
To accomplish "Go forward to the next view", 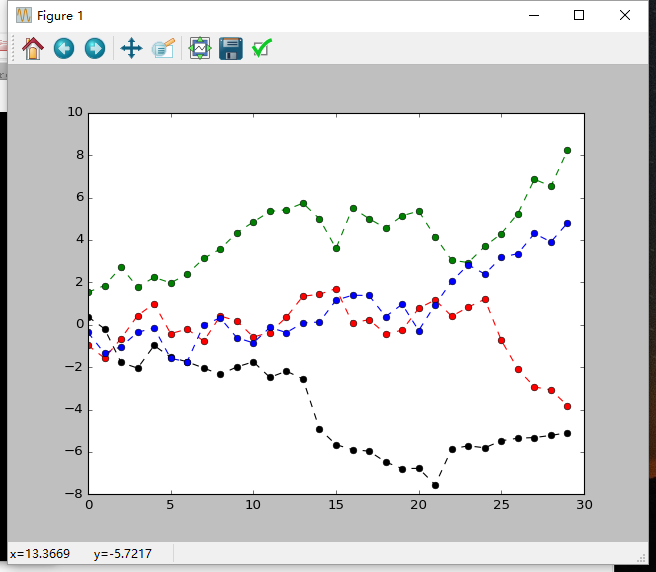I will pyautogui.click(x=95, y=49).
